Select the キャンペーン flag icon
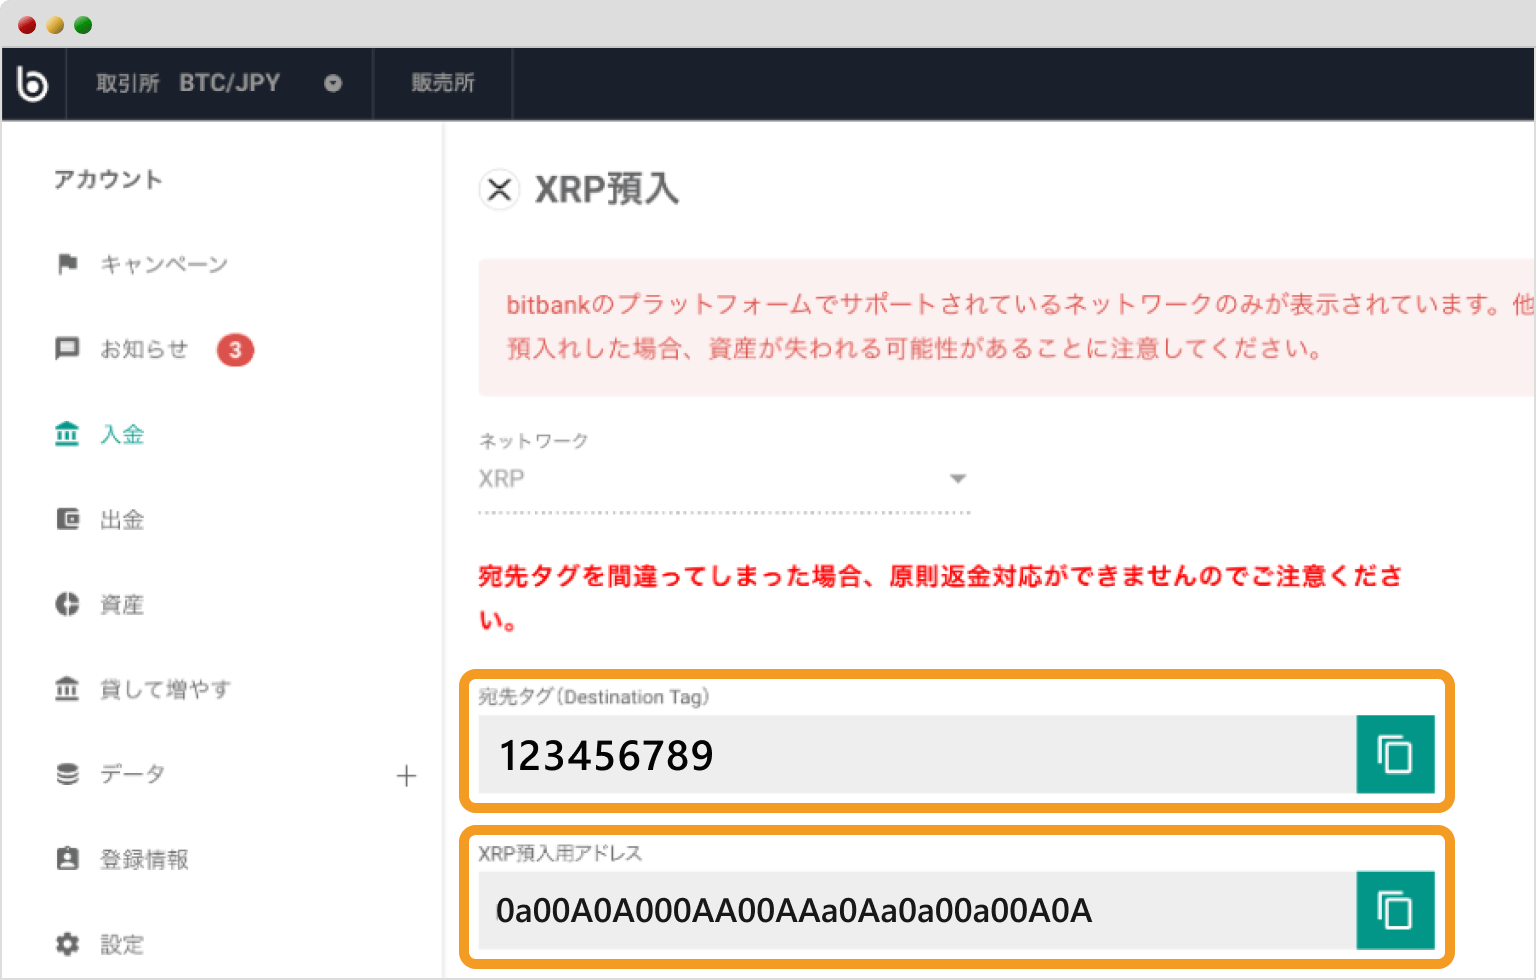This screenshot has width=1536, height=980. 66,263
